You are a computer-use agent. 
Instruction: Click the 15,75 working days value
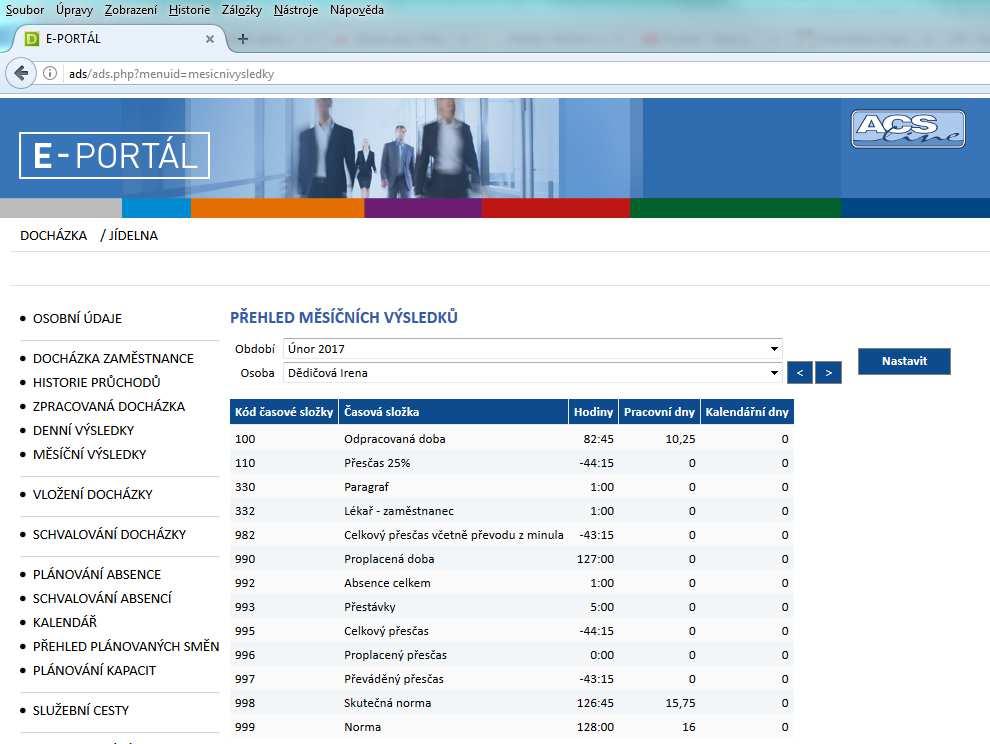coord(680,703)
